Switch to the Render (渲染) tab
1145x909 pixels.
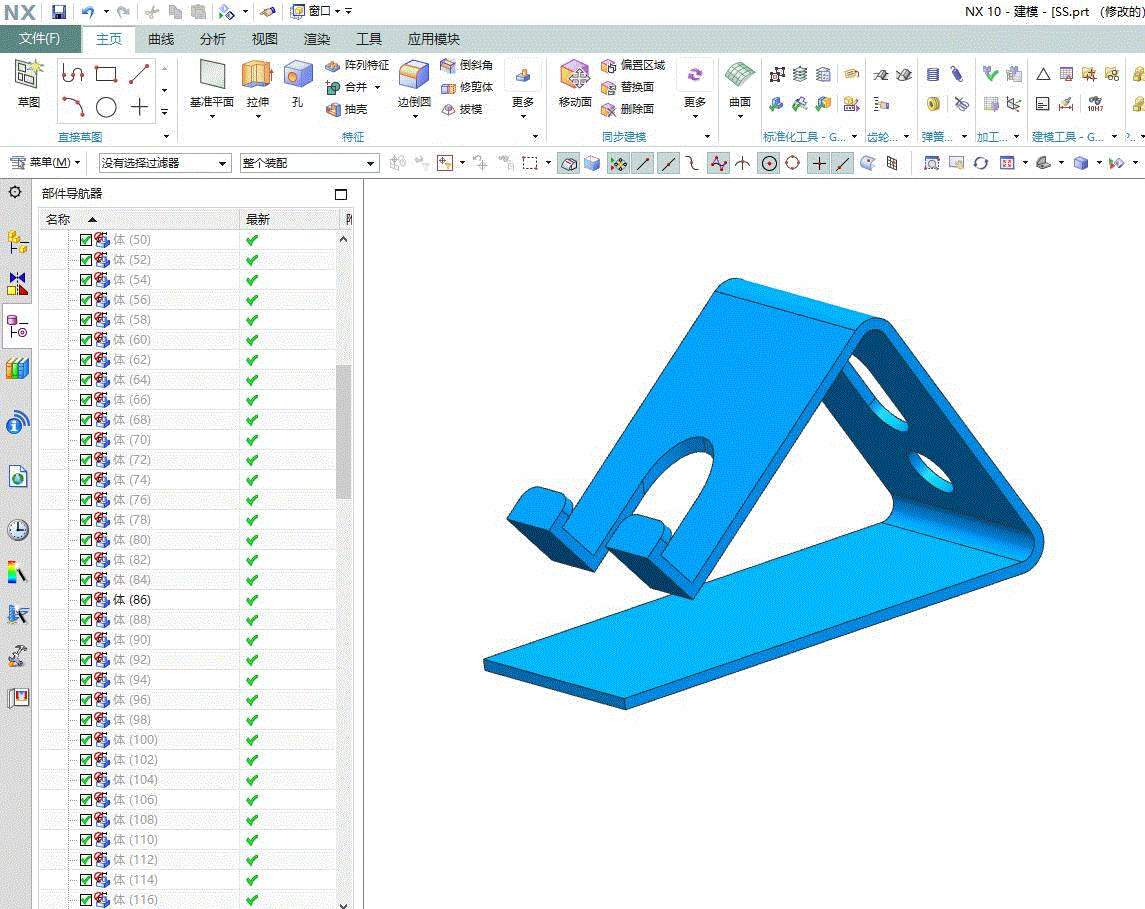(316, 39)
